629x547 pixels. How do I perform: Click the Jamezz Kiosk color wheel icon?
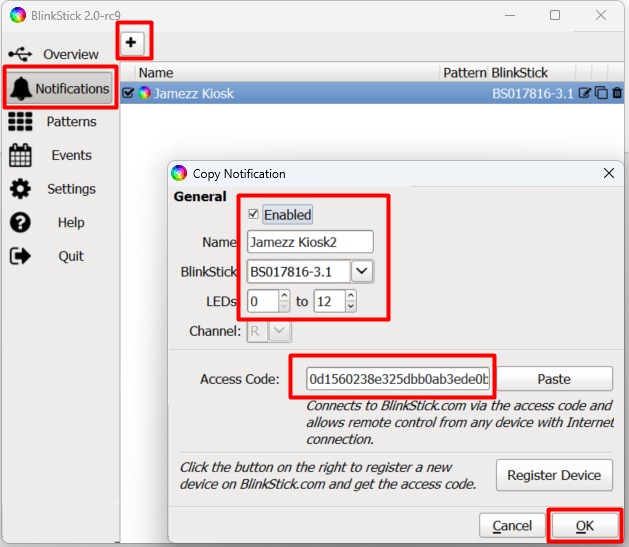pyautogui.click(x=144, y=93)
